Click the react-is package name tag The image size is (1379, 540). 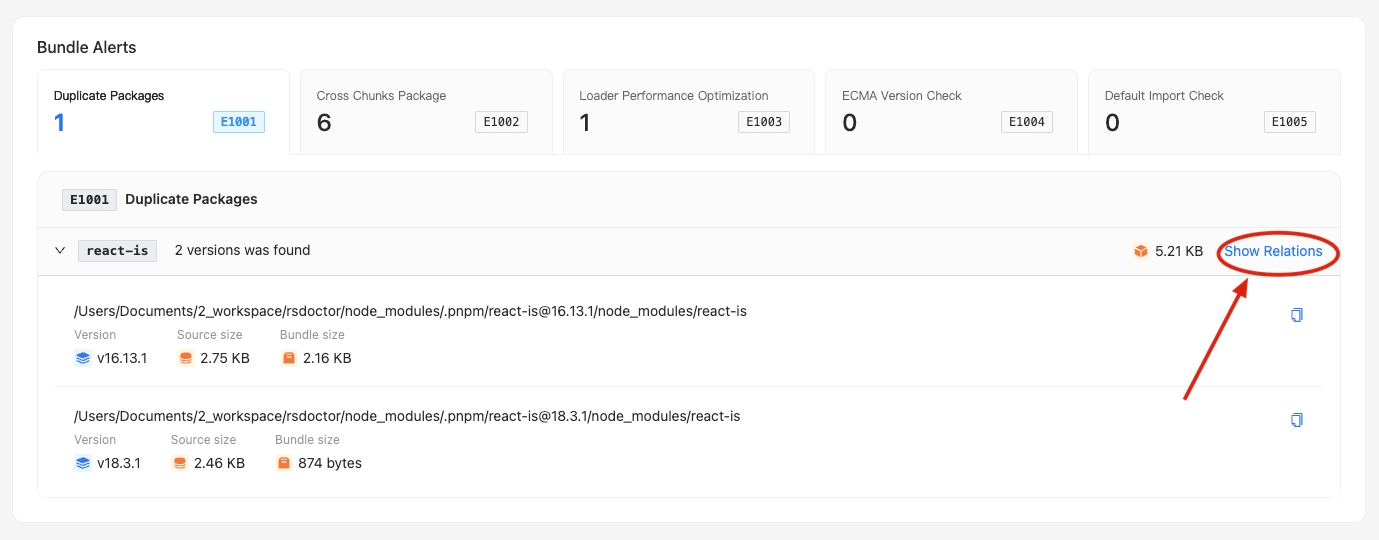[118, 250]
